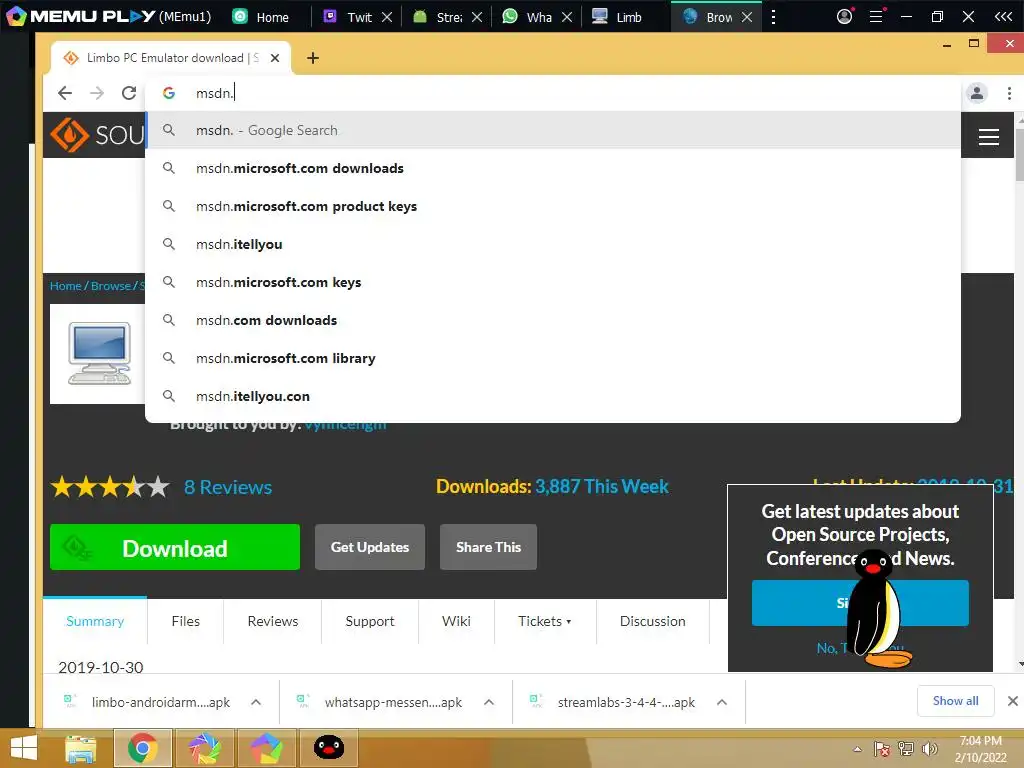Image resolution: width=1024 pixels, height=768 pixels.
Task: Click the volume speaker tray icon
Action: click(x=929, y=749)
